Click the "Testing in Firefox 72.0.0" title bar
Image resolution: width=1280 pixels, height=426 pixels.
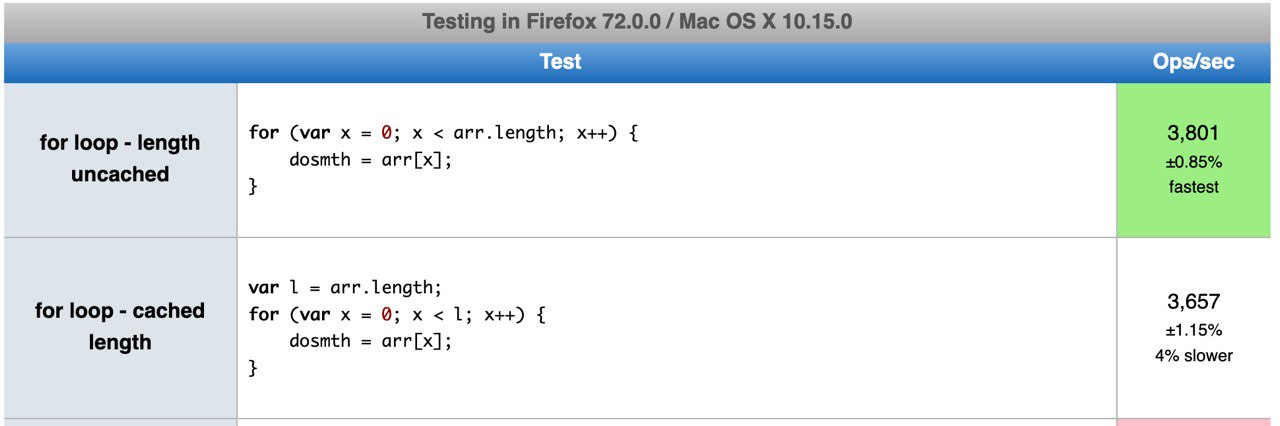point(637,21)
